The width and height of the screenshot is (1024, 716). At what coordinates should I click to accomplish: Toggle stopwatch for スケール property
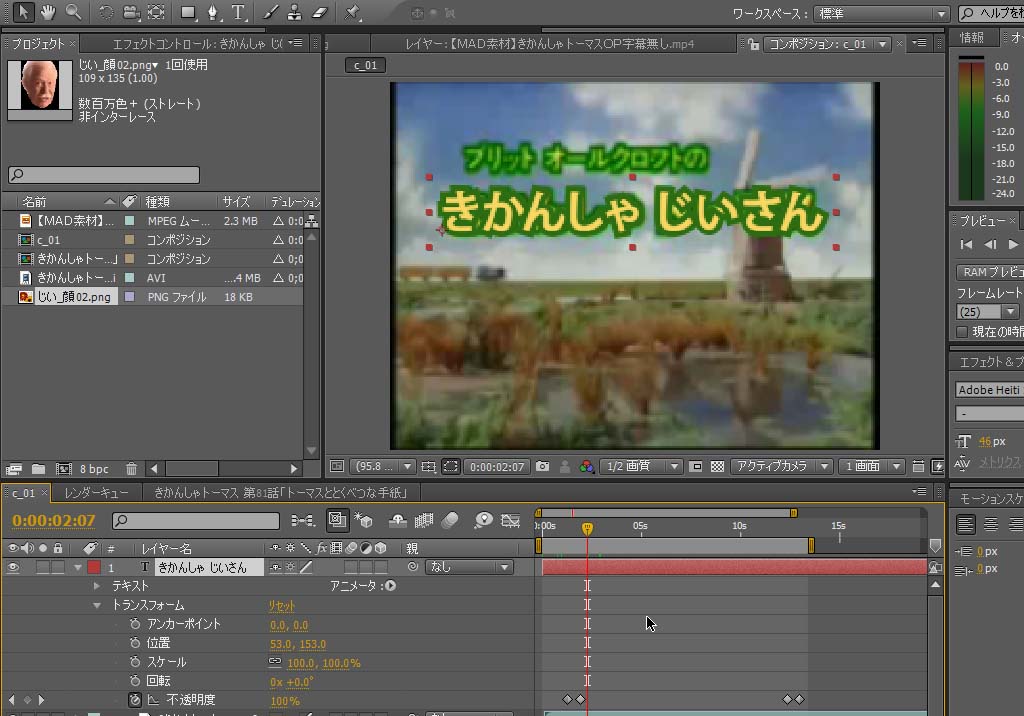click(135, 662)
